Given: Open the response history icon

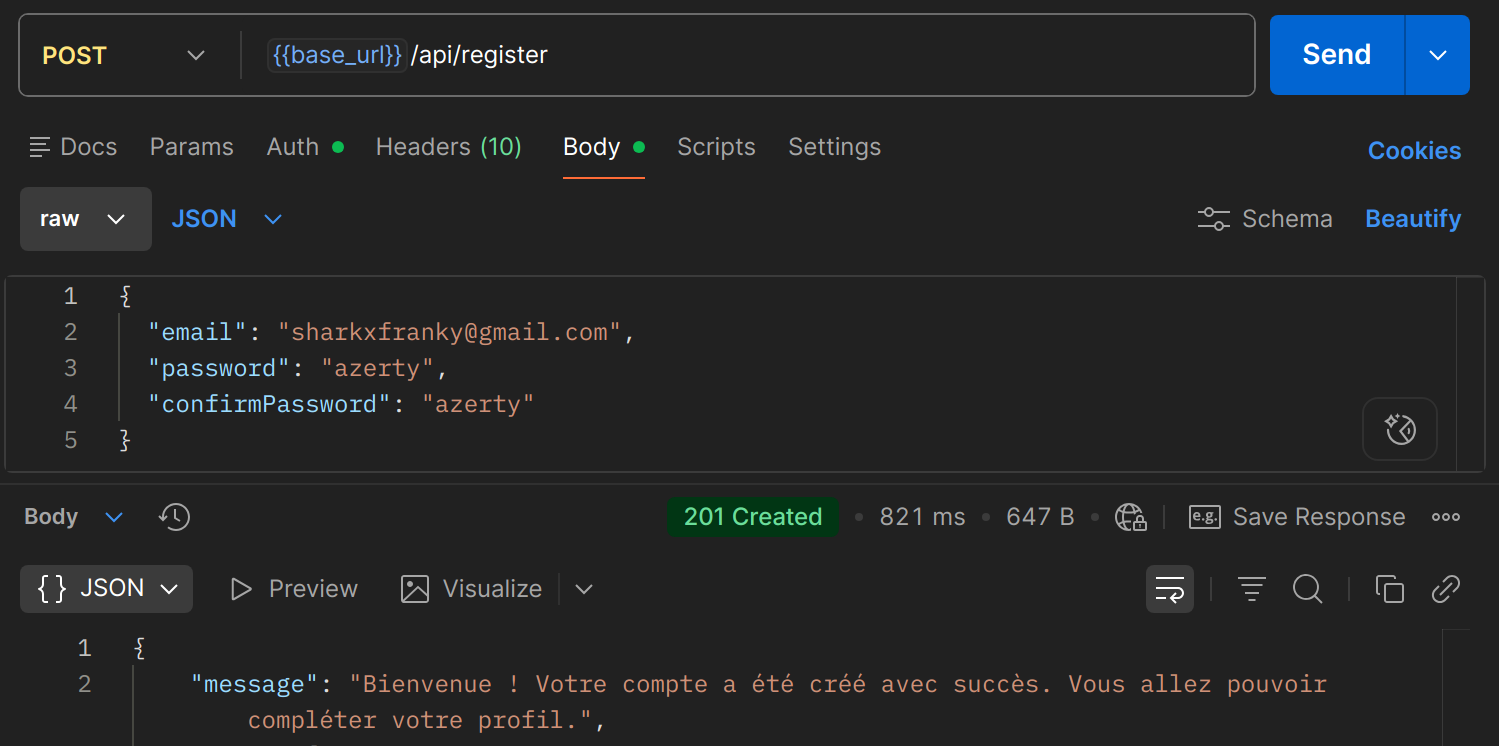Looking at the screenshot, I should [174, 517].
